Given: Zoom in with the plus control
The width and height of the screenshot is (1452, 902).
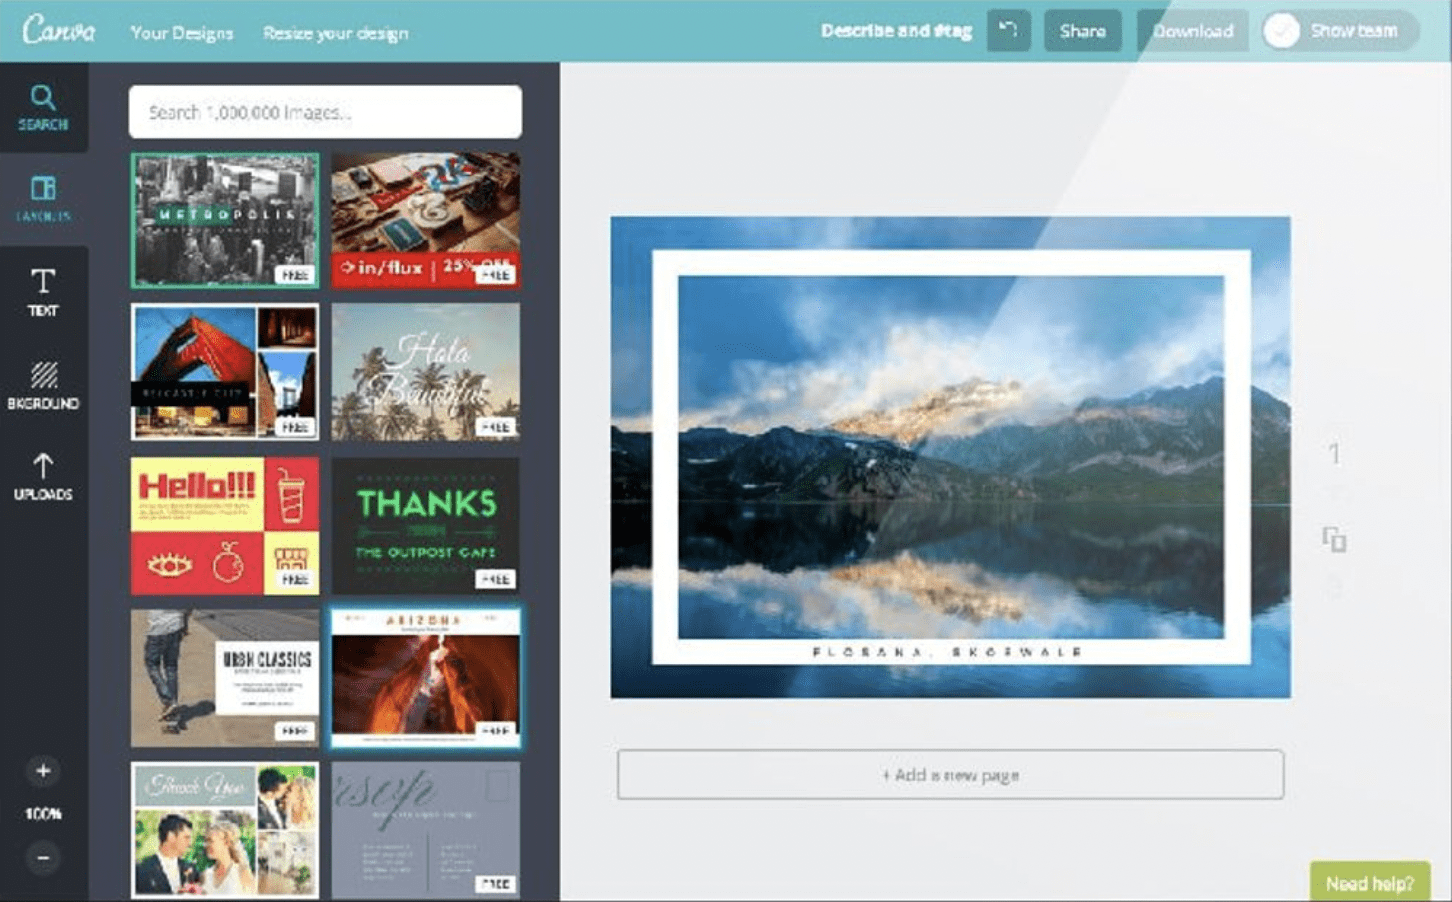Looking at the screenshot, I should [x=42, y=771].
